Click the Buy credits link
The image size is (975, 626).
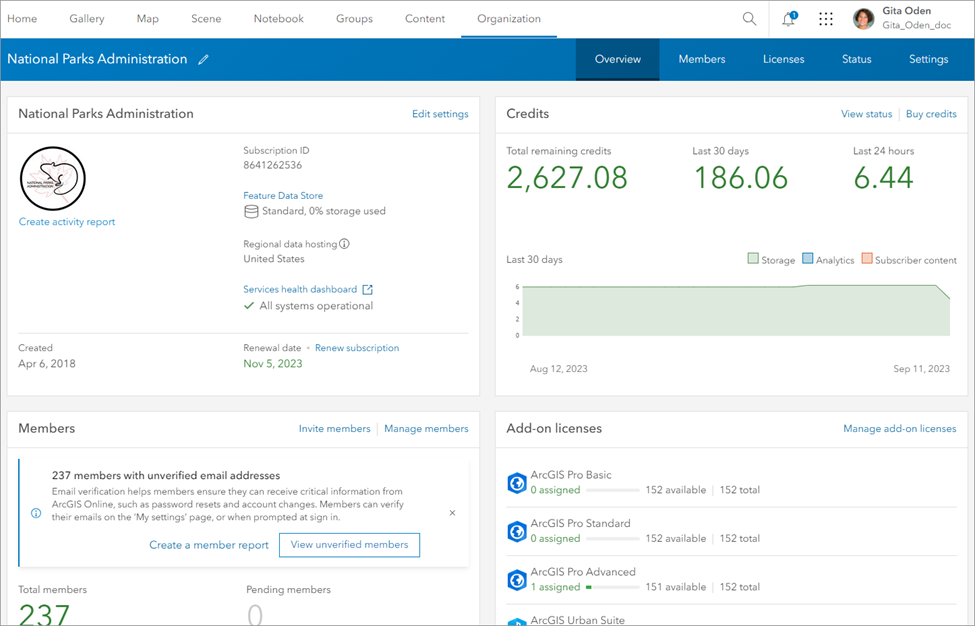pos(931,114)
